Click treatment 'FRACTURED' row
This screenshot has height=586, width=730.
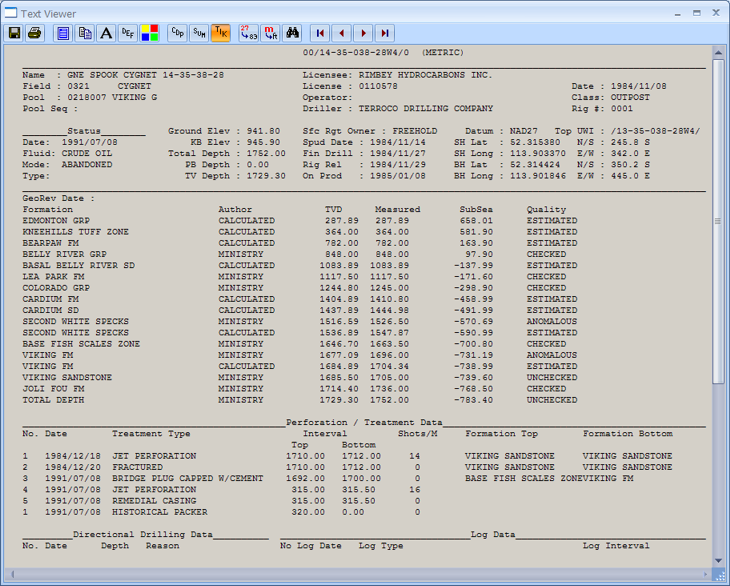click(x=347, y=467)
